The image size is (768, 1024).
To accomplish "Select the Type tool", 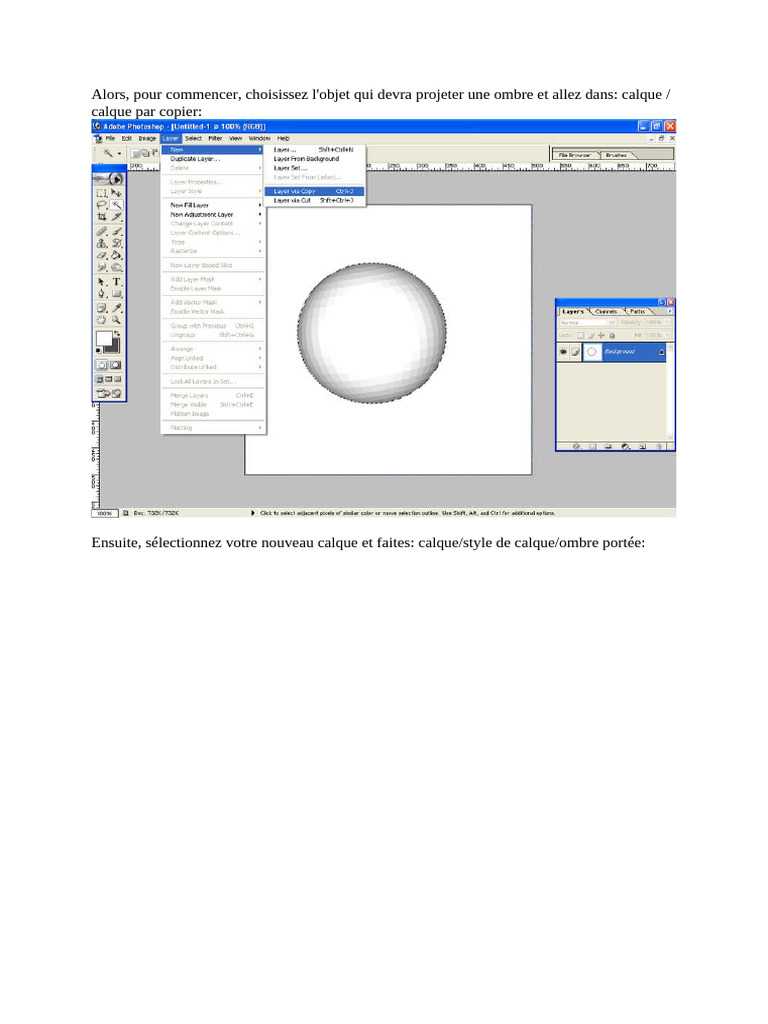I will (116, 281).
